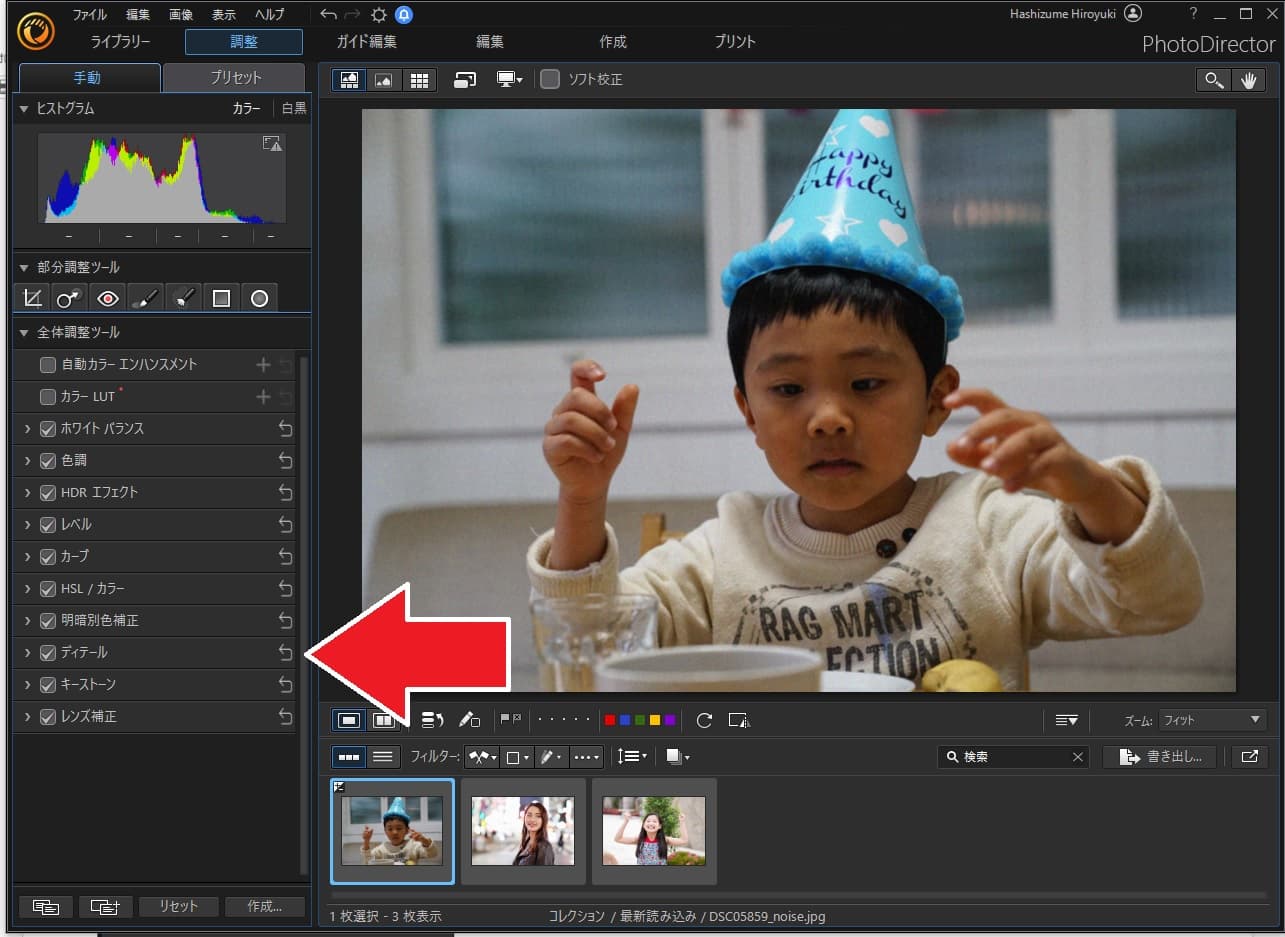Select the pan hand tool
This screenshot has height=937, width=1285.
coord(1249,80)
